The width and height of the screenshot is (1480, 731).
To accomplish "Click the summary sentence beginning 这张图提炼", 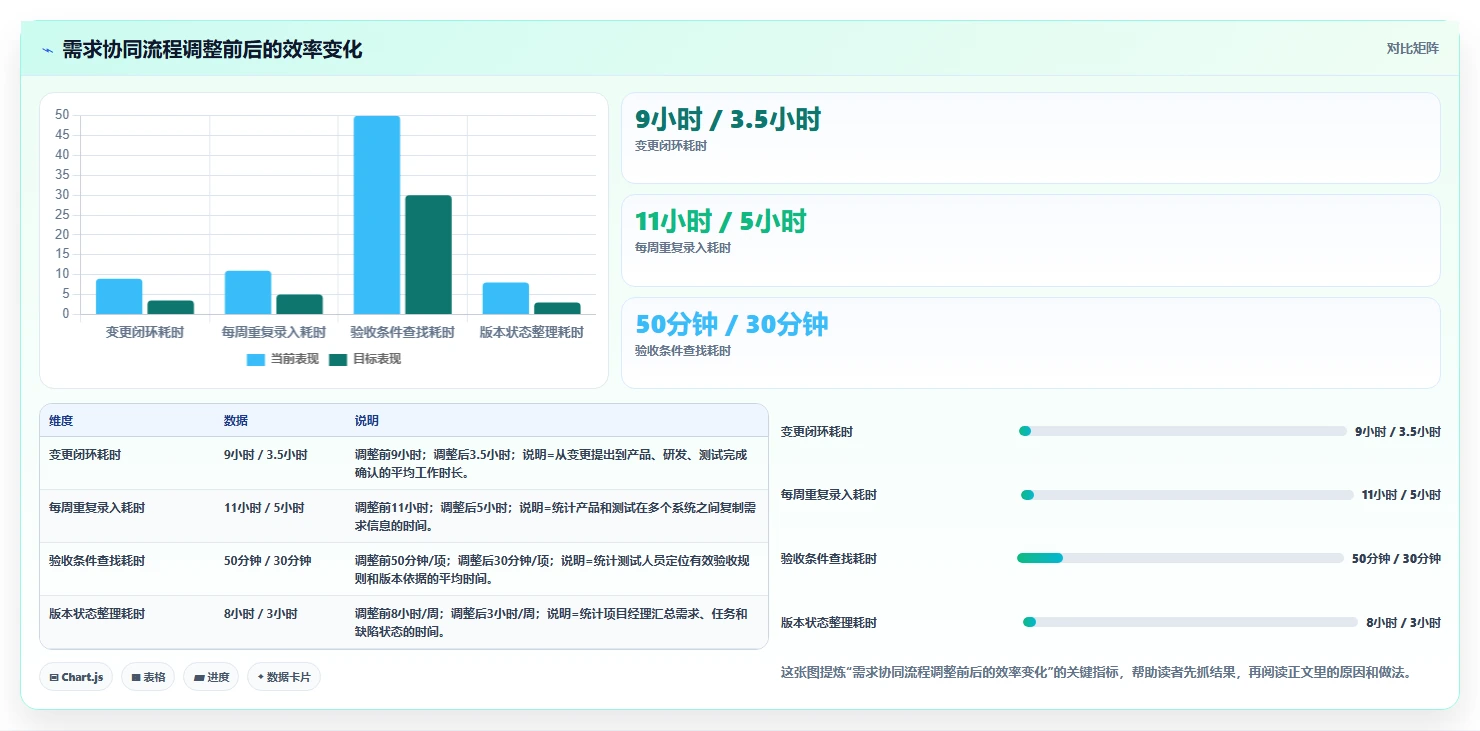I will [1099, 673].
